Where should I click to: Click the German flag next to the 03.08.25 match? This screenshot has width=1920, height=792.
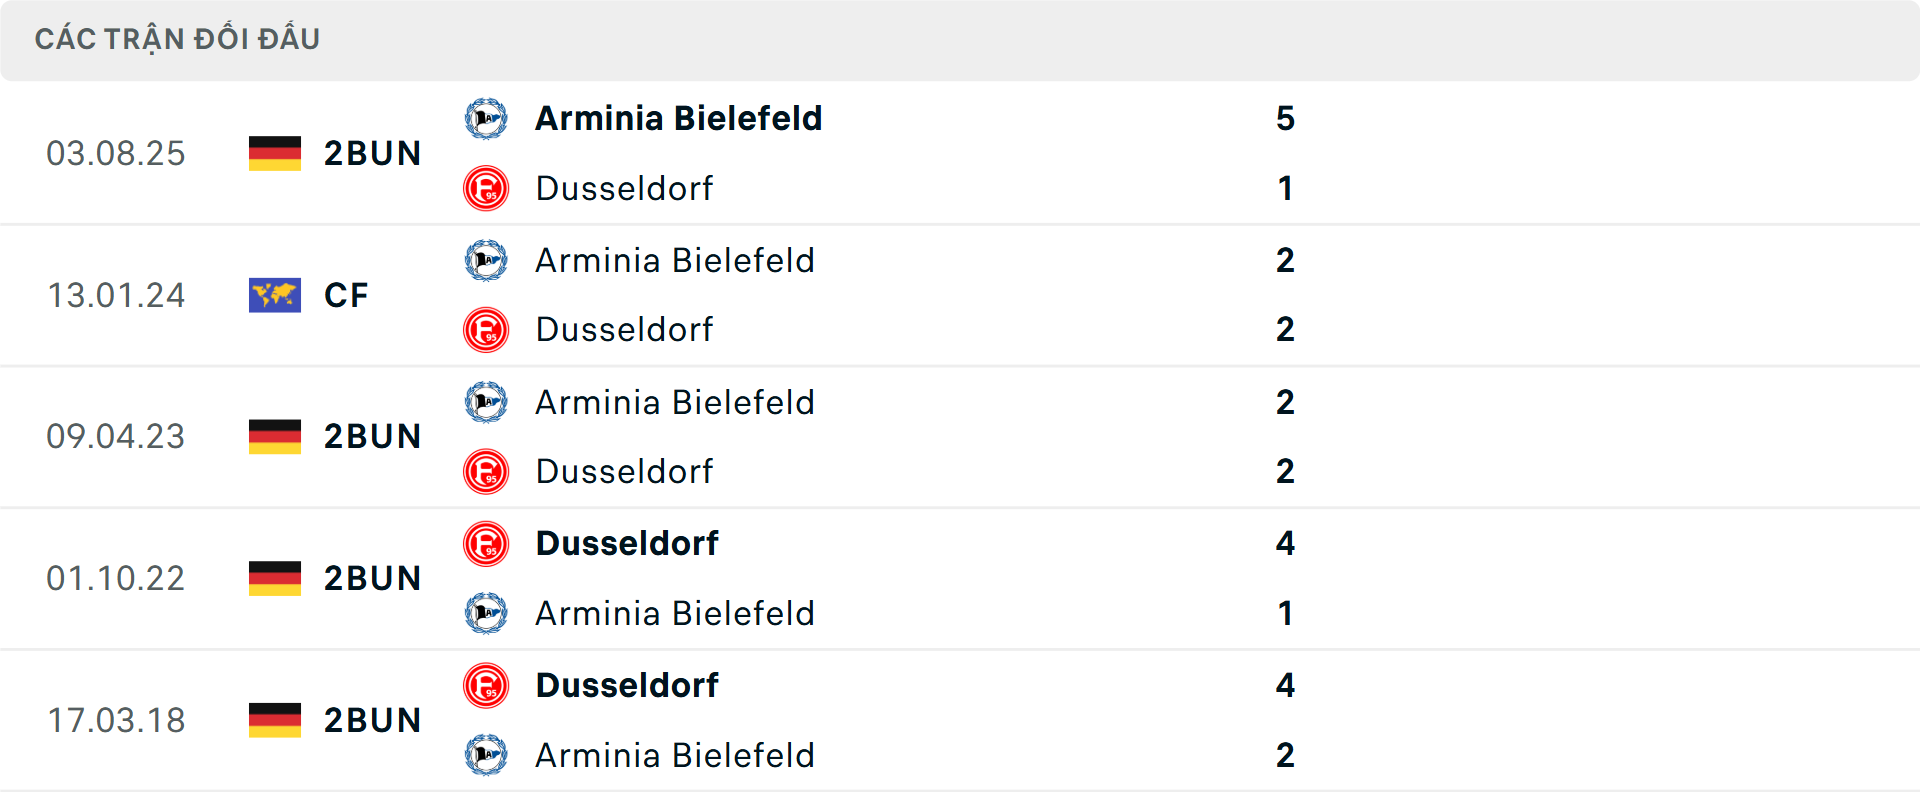(x=274, y=153)
